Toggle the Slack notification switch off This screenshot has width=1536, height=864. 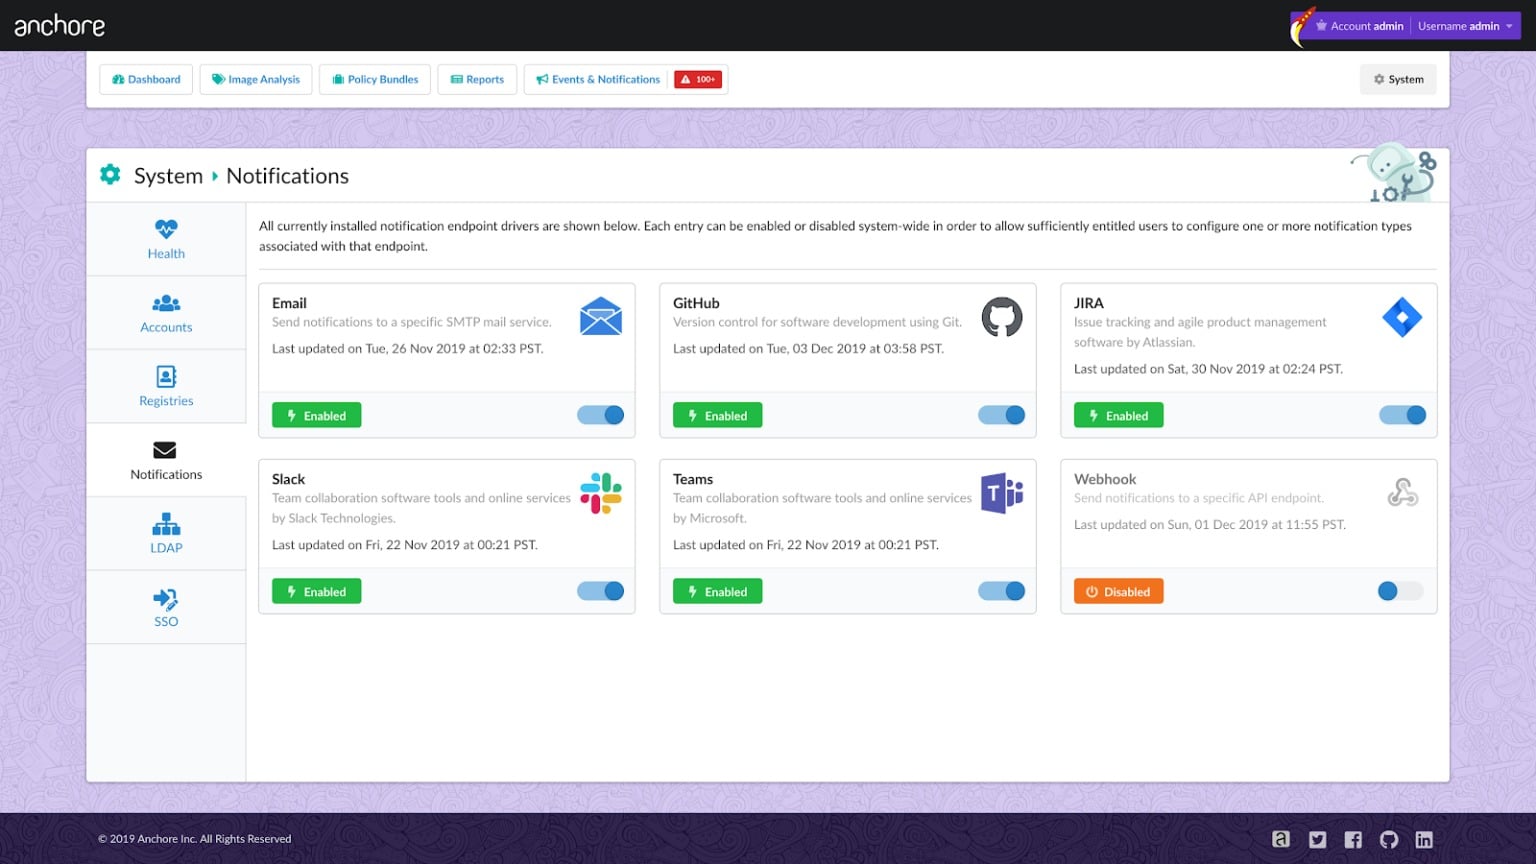point(601,591)
